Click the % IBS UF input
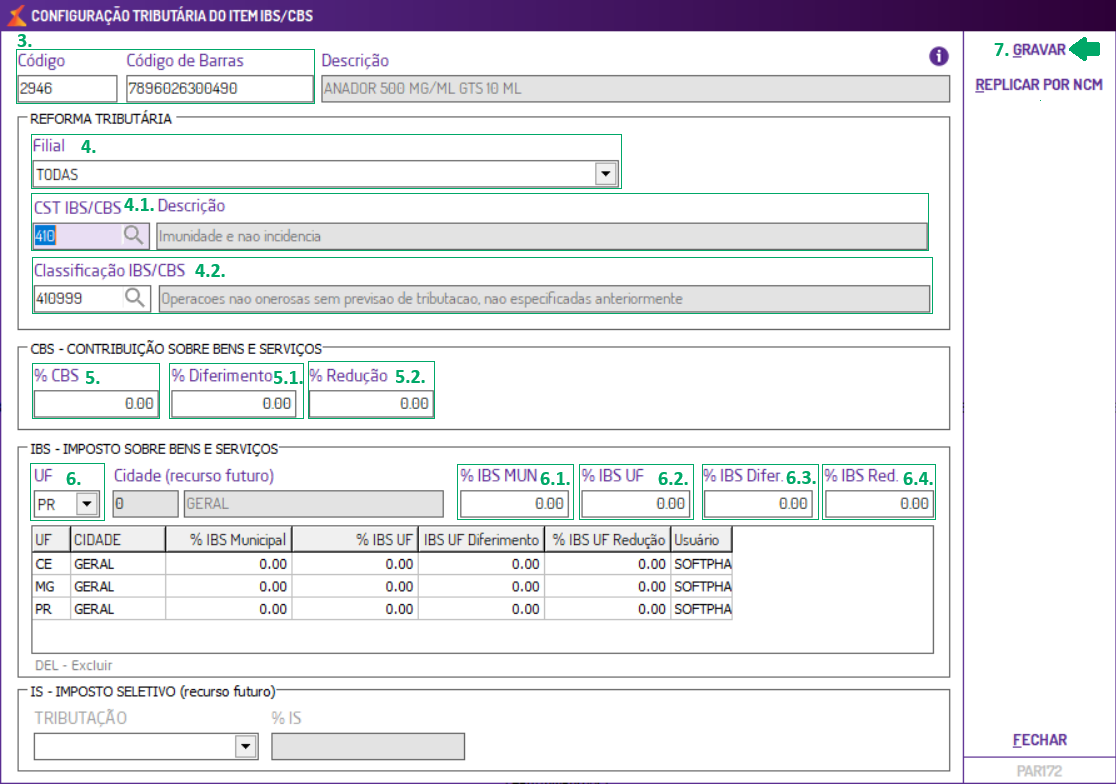1116x784 pixels. 635,504
